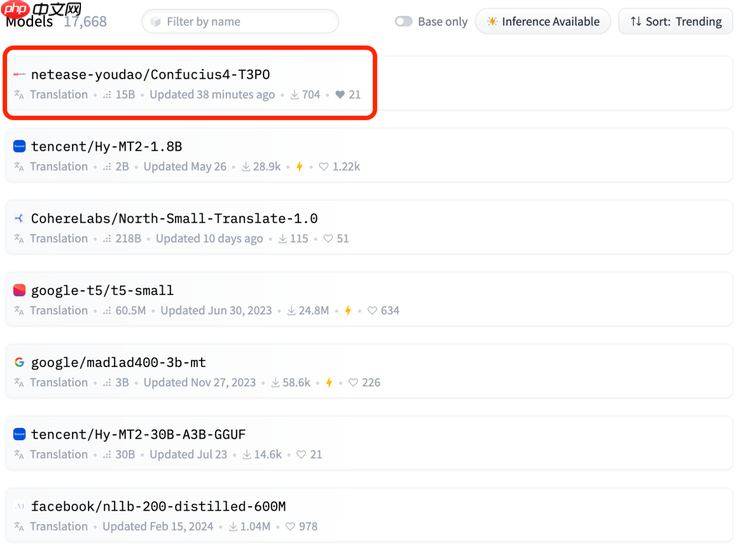
Task: Click the sparkle icon in Inference Available
Action: click(x=492, y=22)
